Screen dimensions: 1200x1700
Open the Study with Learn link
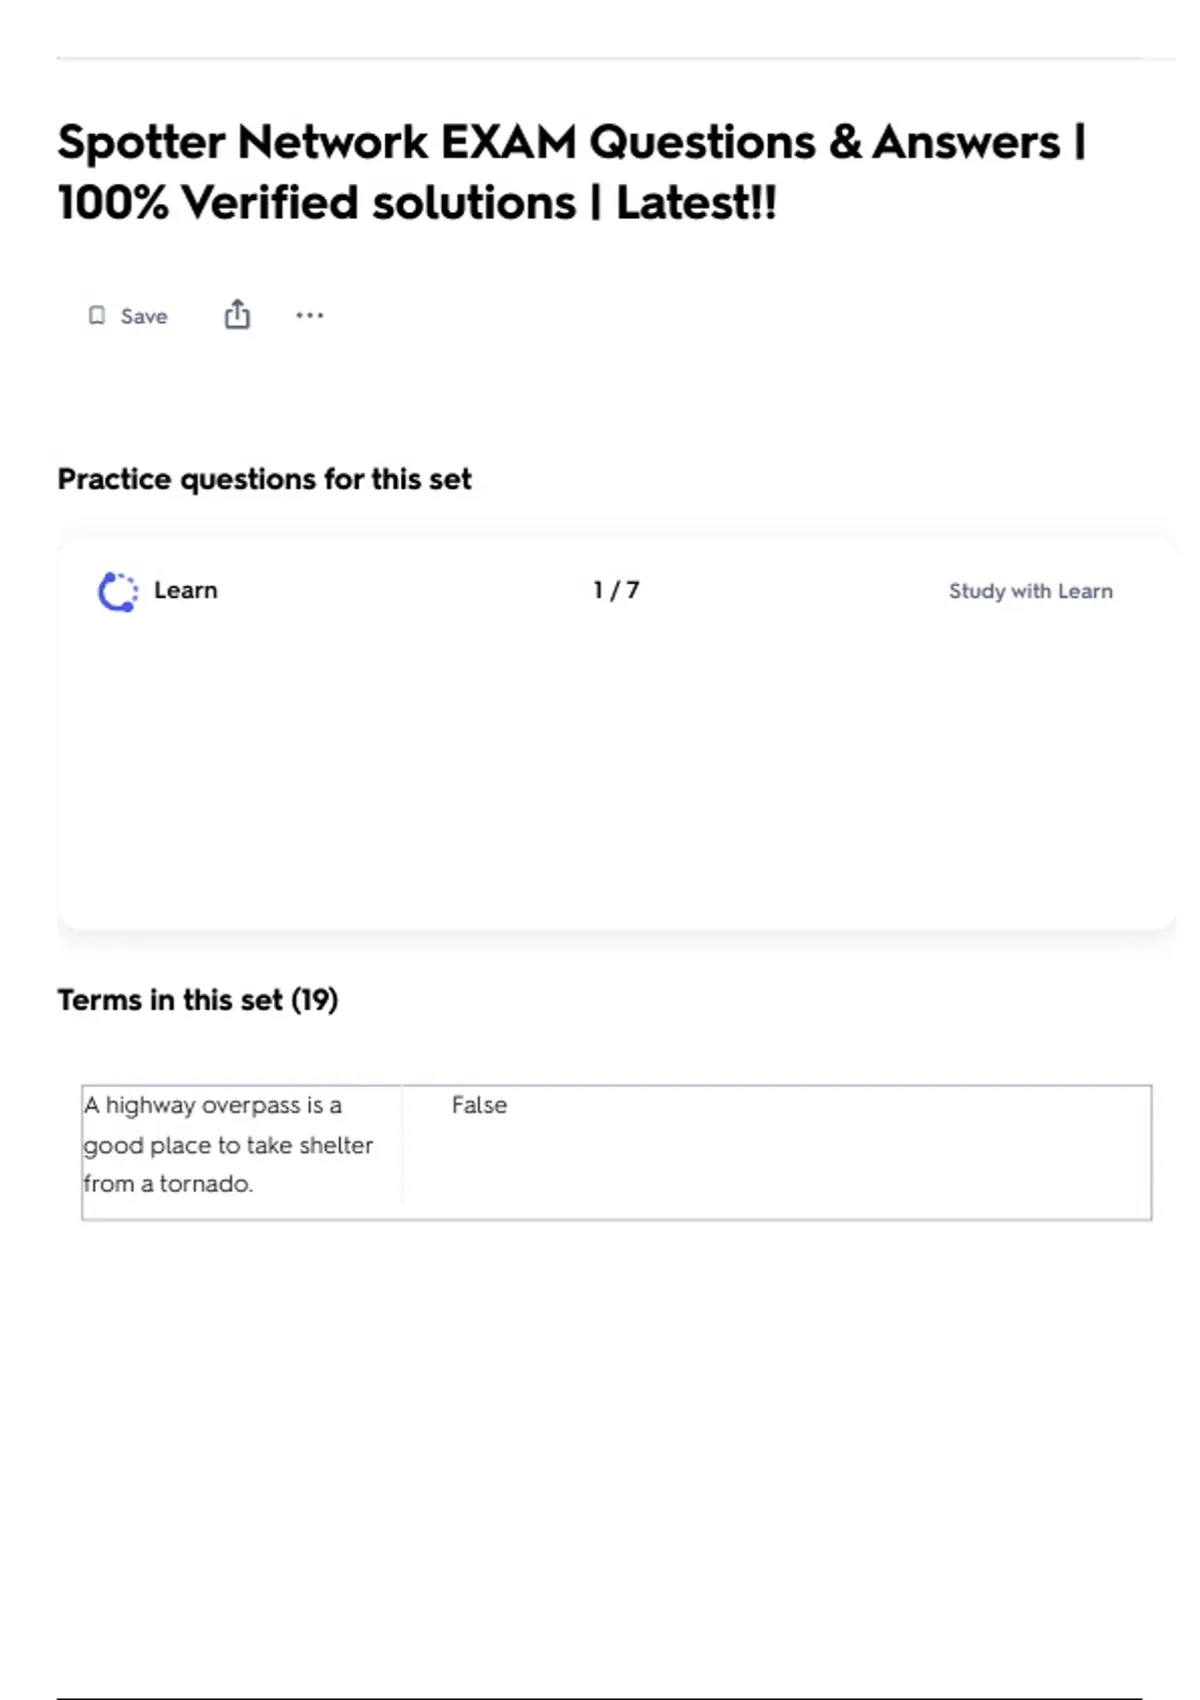[x=1030, y=591]
